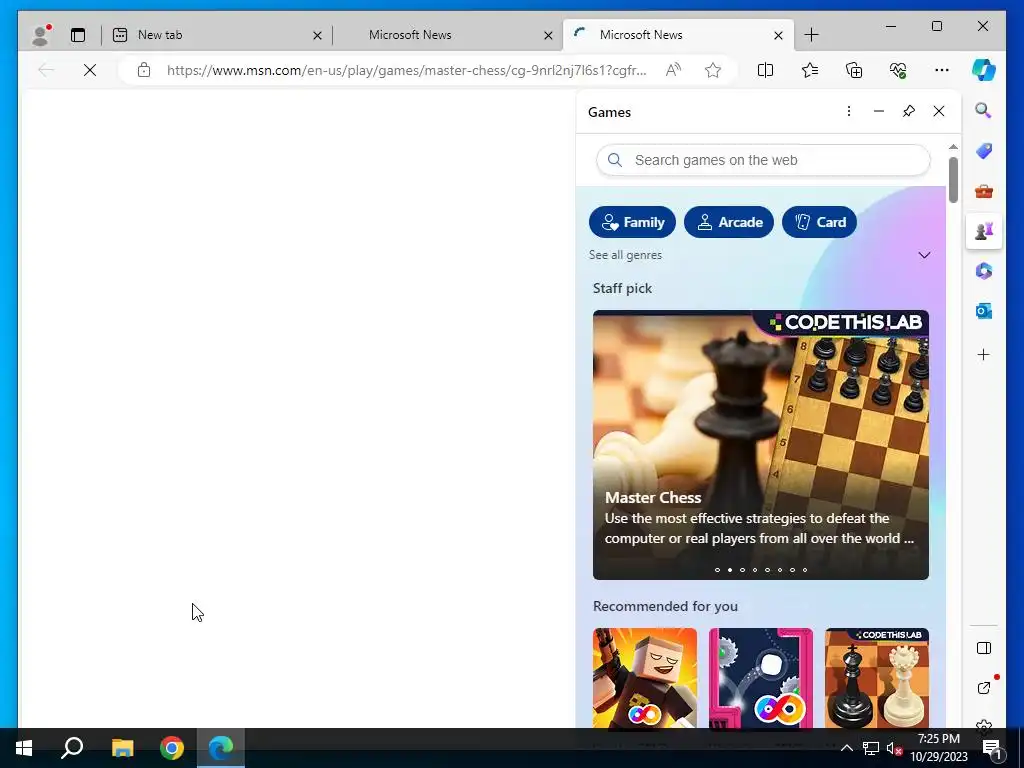
Task: Minimize the Games panel
Action: pyautogui.click(x=878, y=111)
